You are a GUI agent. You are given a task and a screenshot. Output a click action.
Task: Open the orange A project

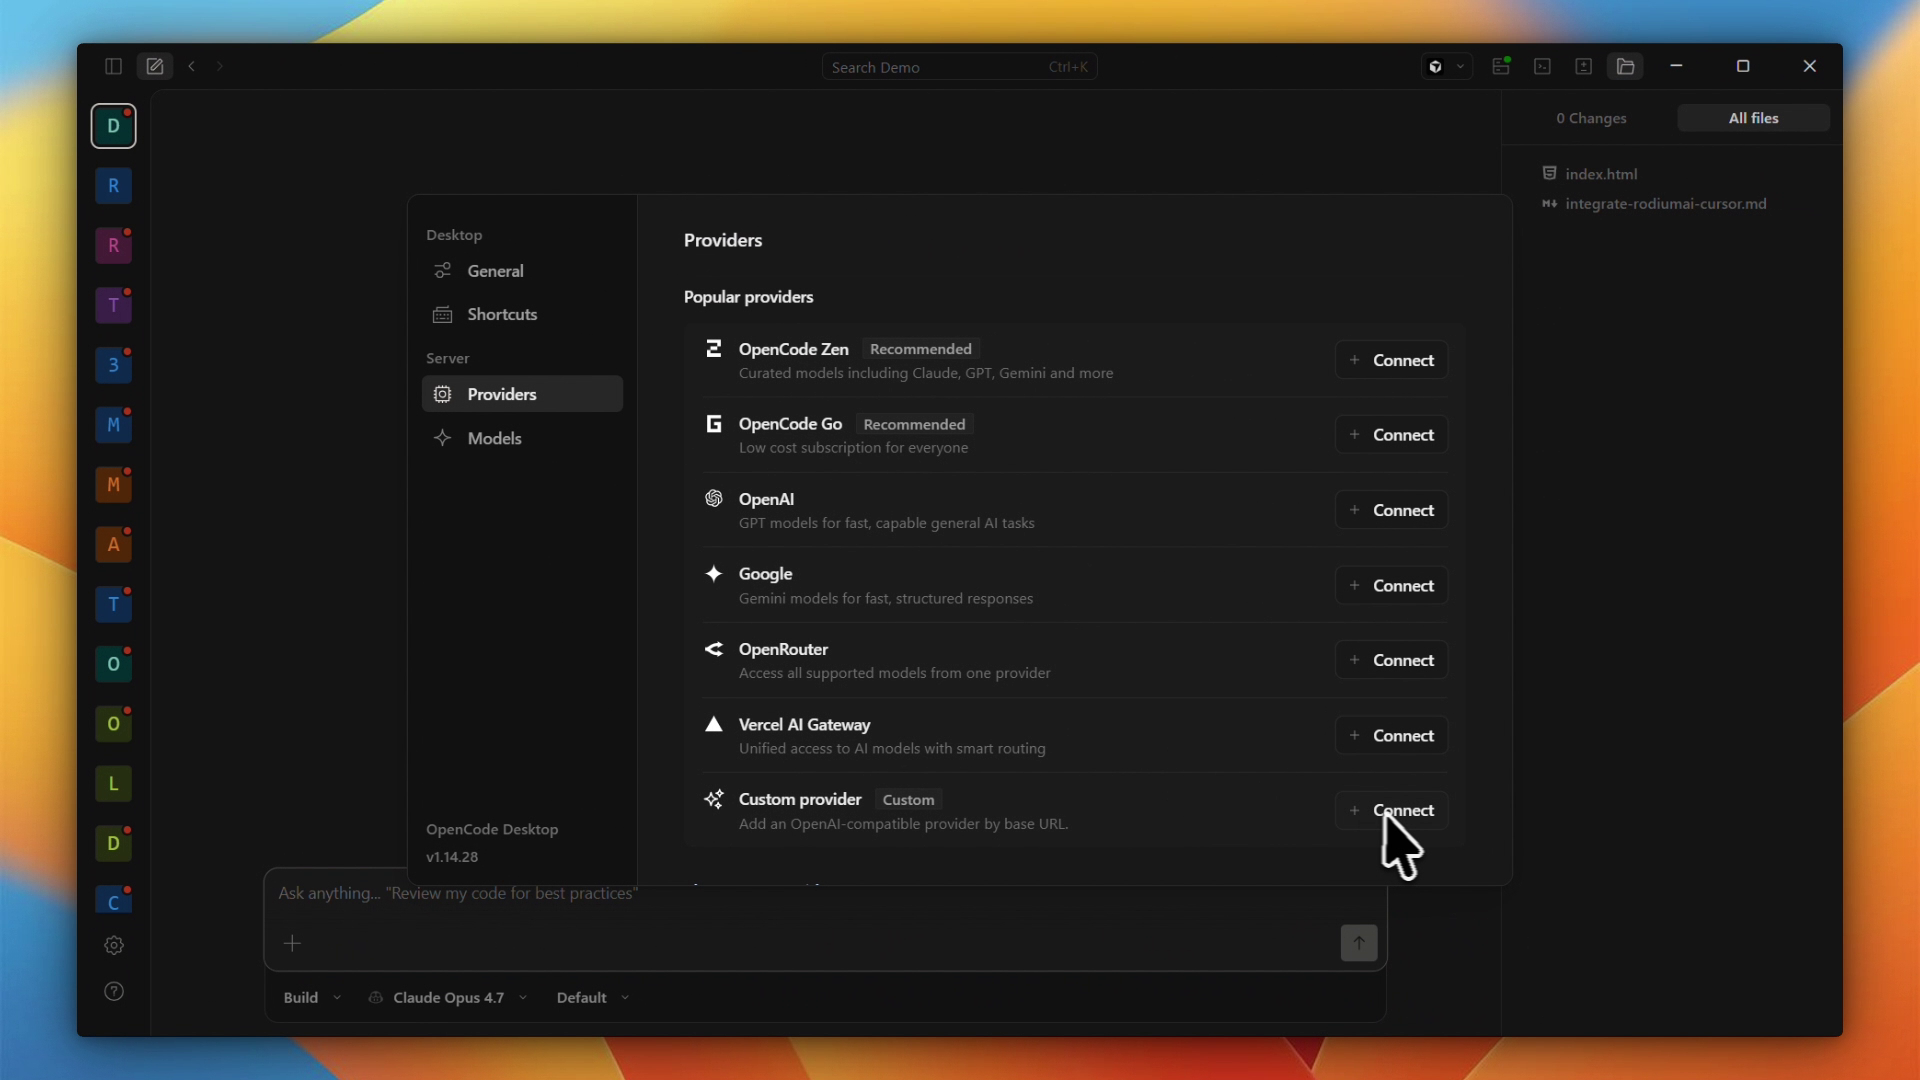pos(113,545)
